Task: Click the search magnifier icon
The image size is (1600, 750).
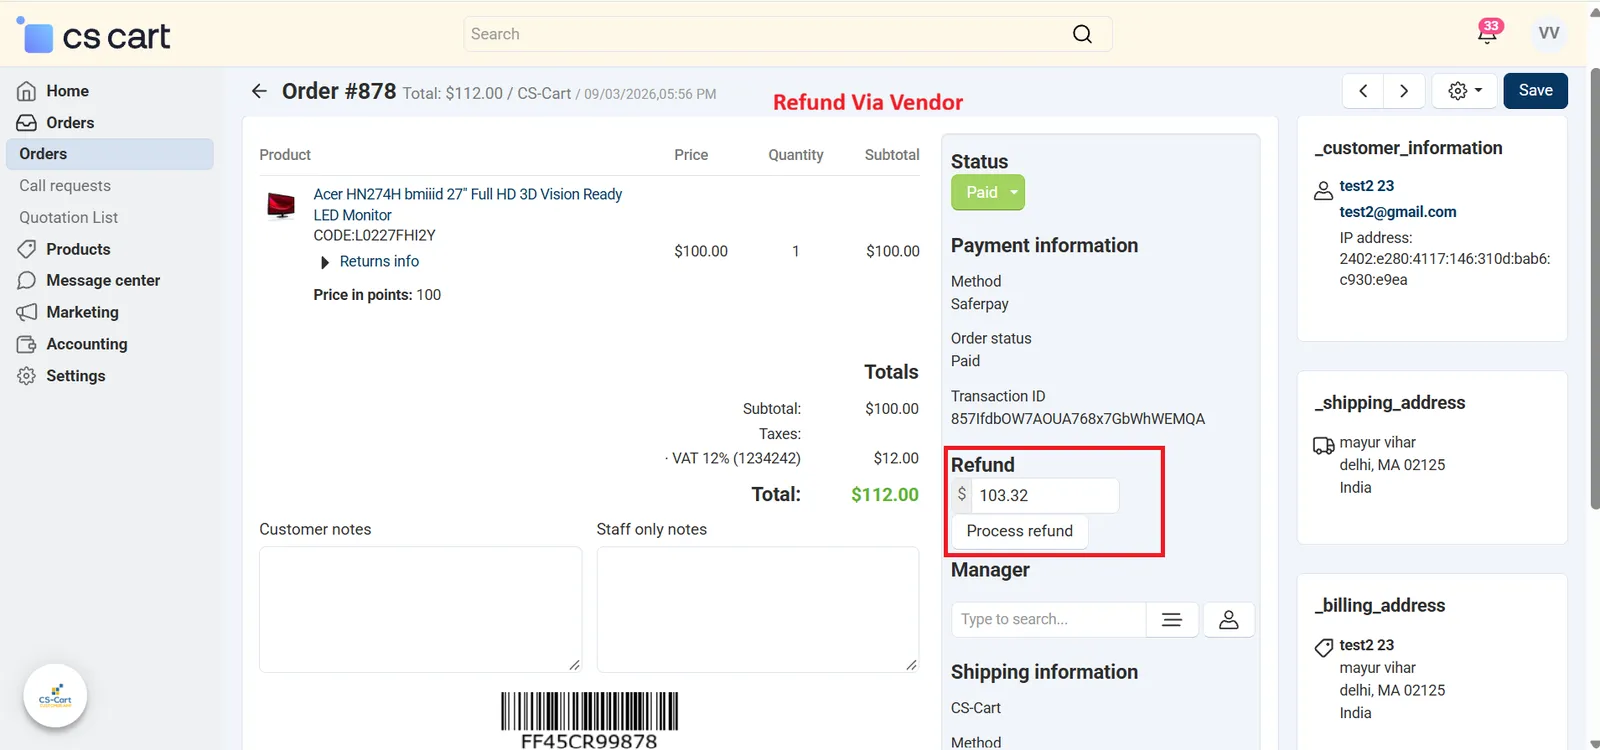Action: tap(1082, 34)
